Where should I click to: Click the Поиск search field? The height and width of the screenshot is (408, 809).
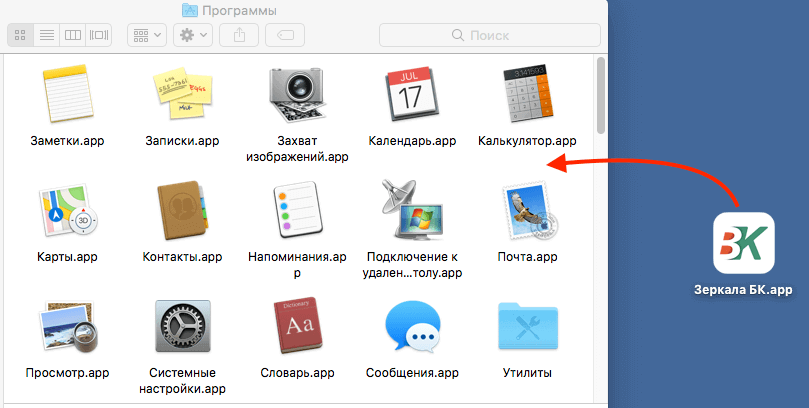coord(490,35)
